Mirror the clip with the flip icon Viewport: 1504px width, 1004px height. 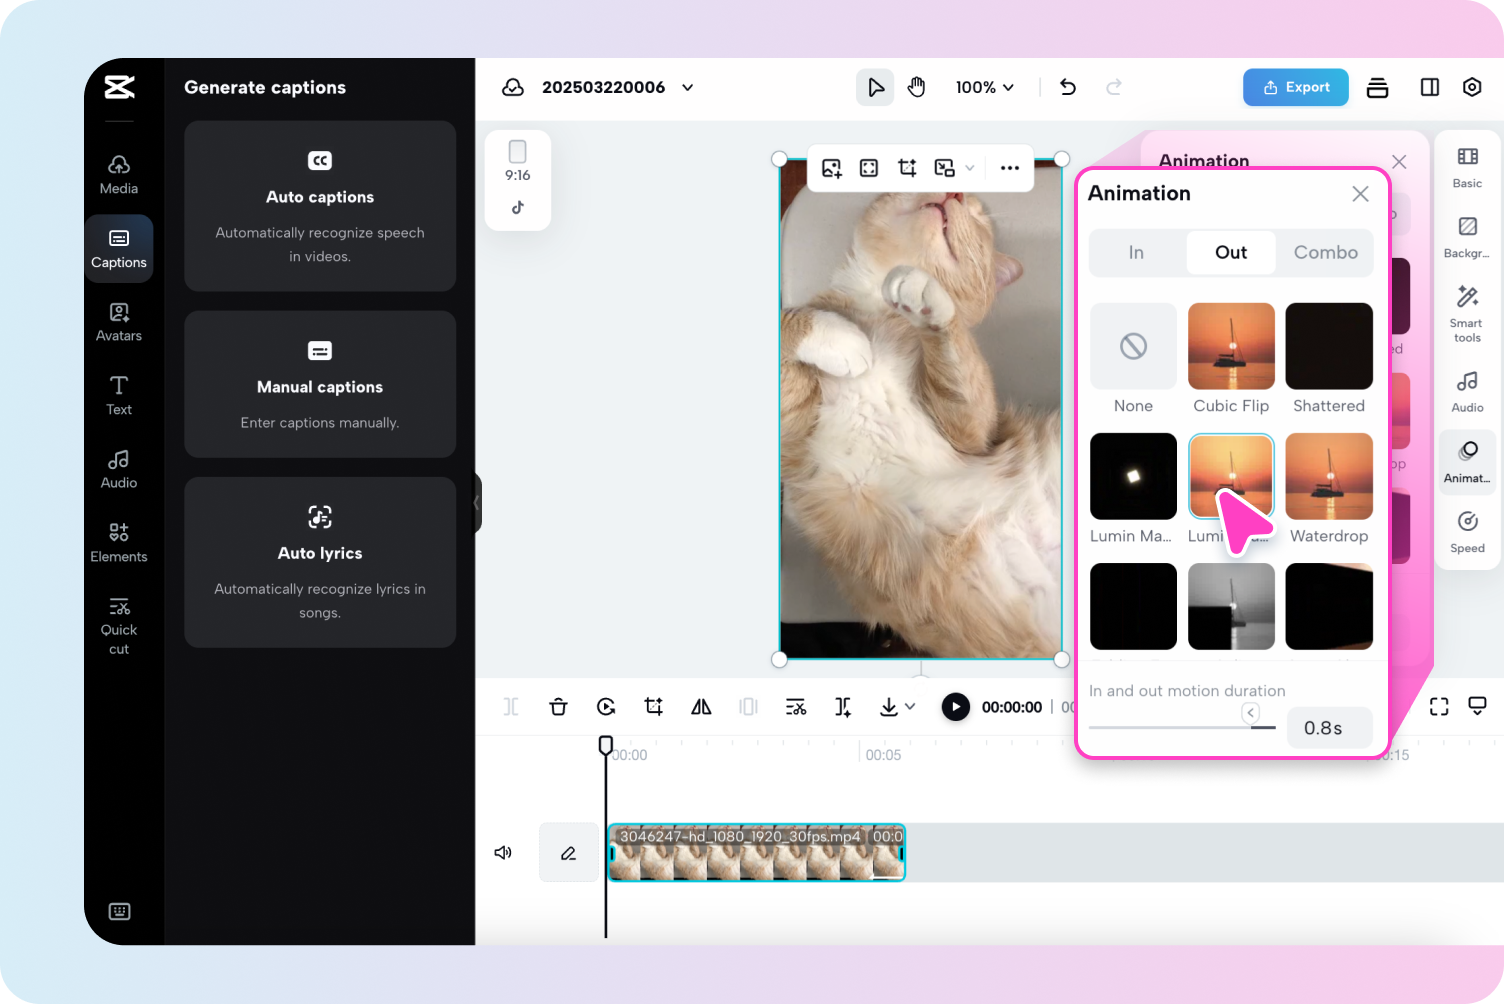(x=700, y=706)
